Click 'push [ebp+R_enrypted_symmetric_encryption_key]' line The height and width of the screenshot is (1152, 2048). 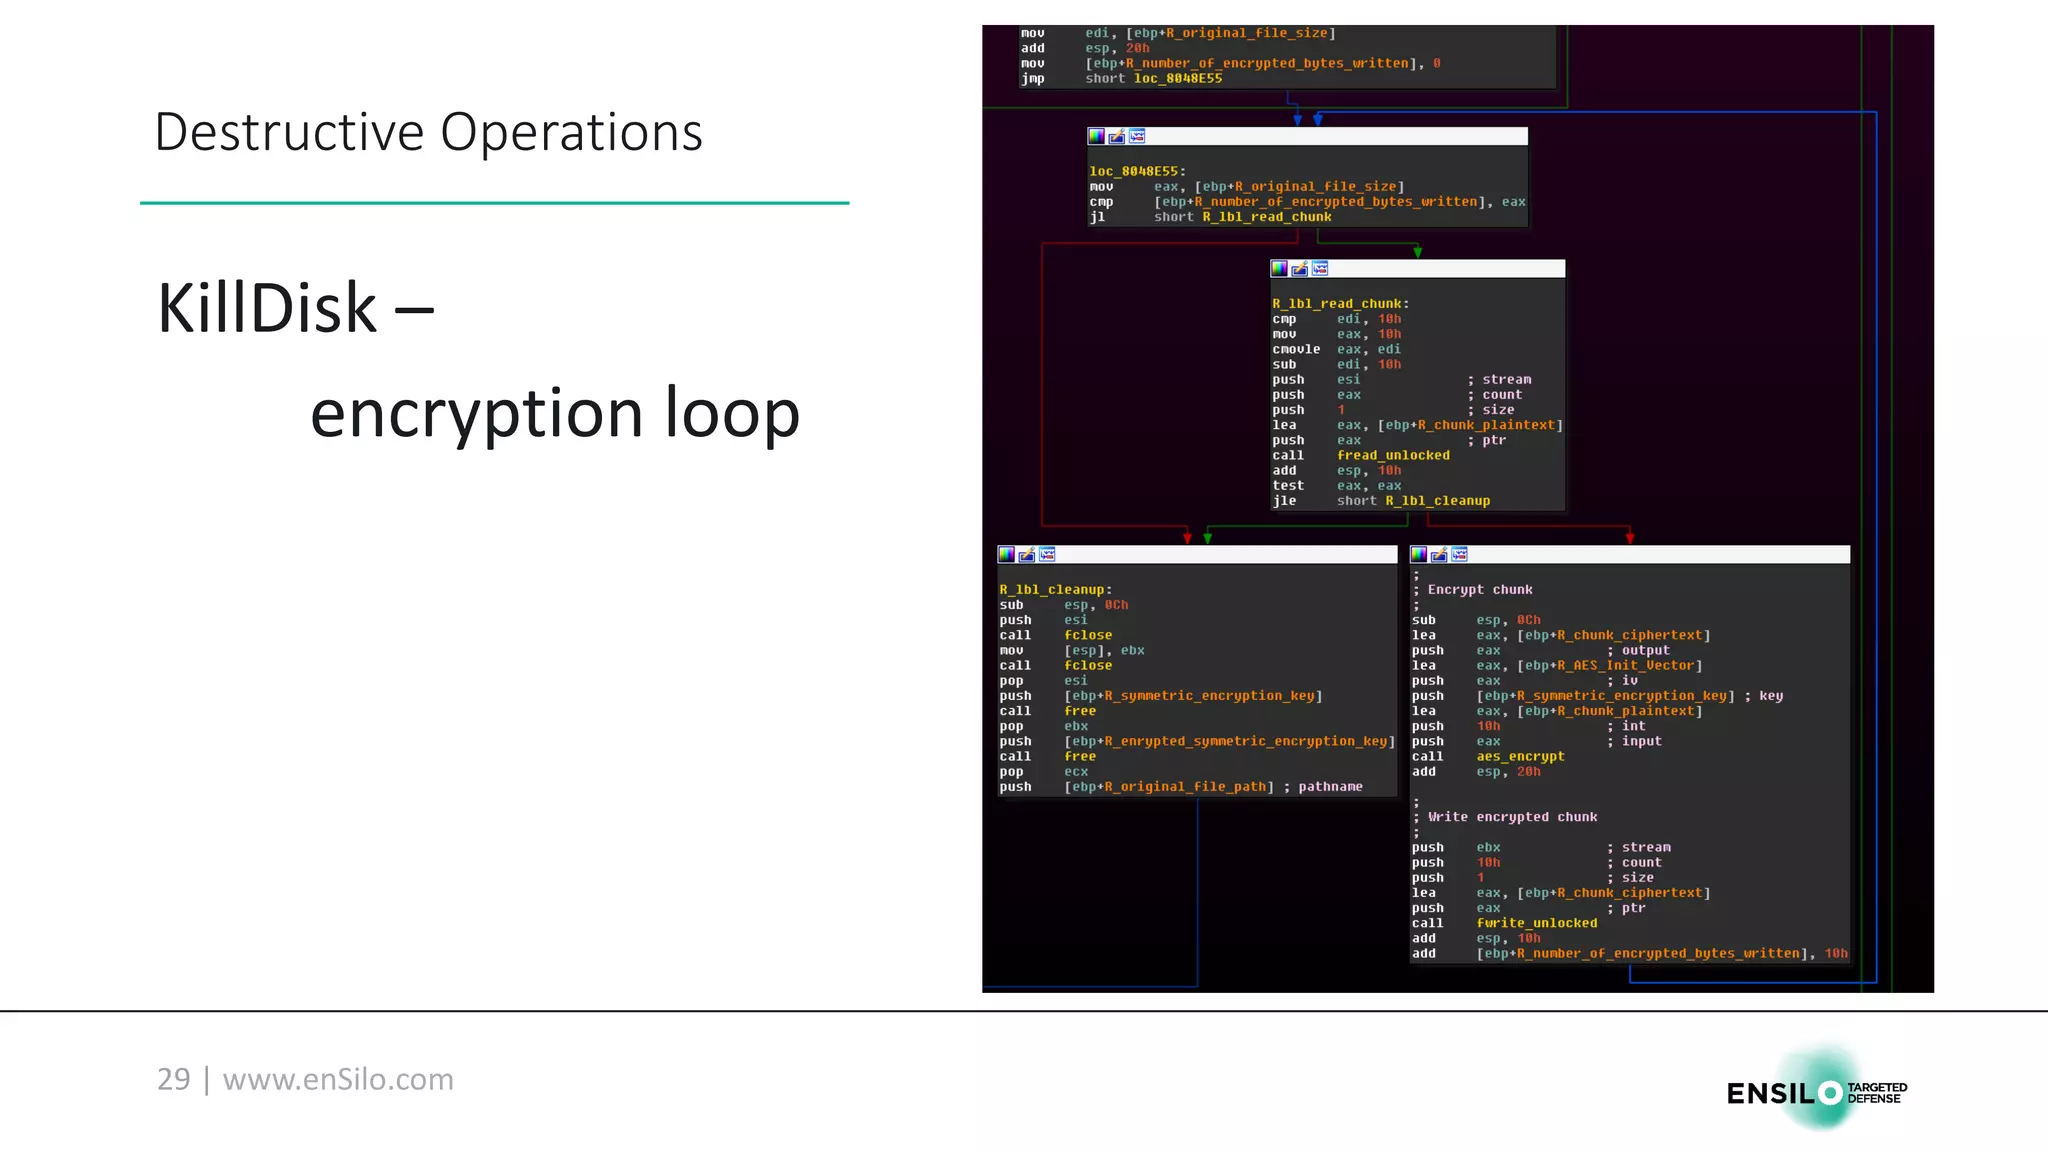[1197, 741]
